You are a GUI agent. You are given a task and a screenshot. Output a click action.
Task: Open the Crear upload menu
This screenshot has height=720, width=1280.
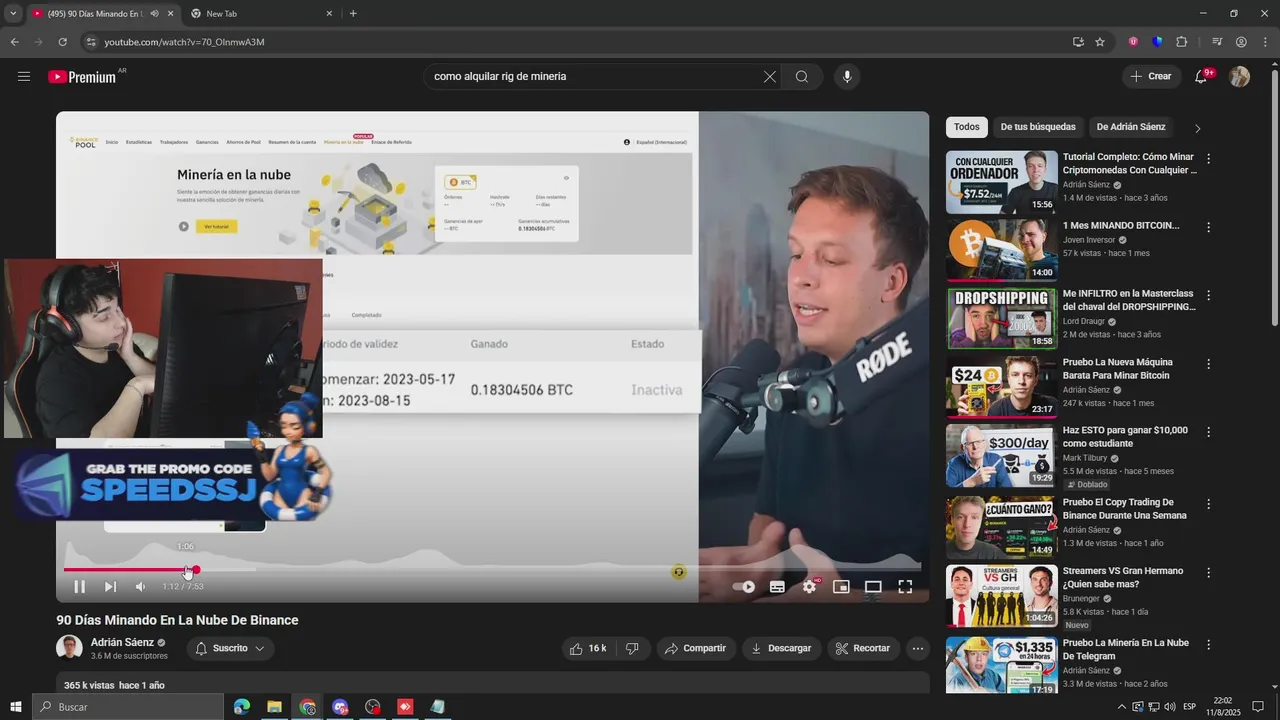pyautogui.click(x=1151, y=77)
